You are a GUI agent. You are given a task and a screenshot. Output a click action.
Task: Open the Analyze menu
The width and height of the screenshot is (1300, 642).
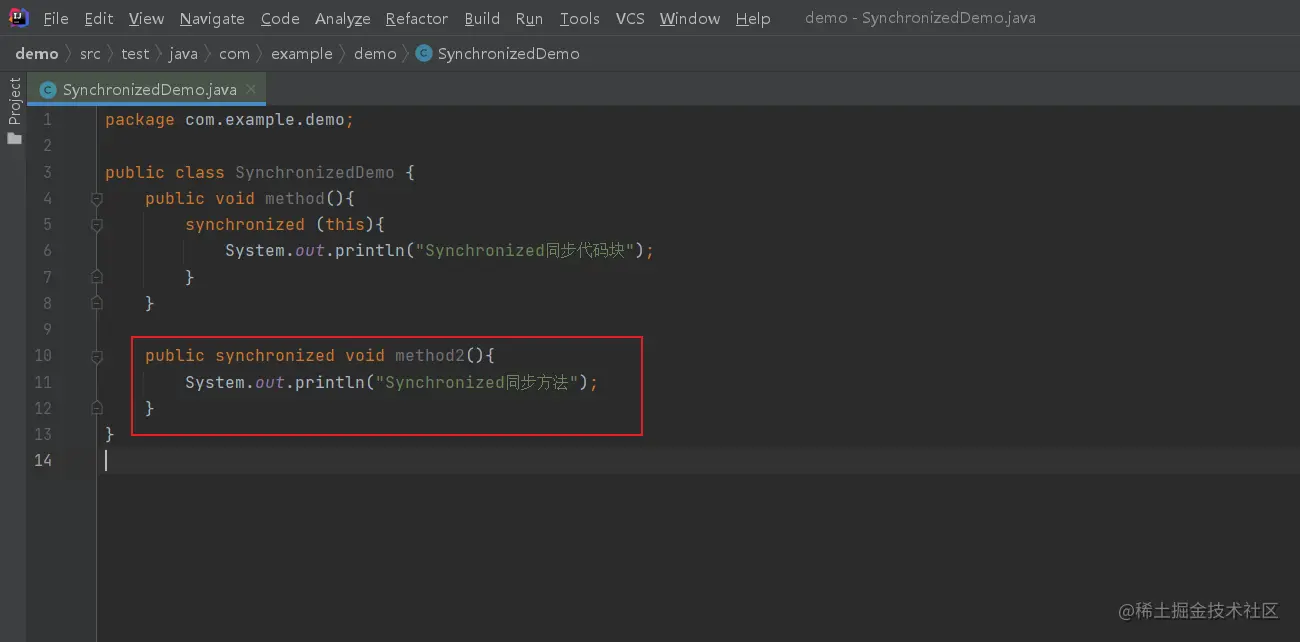coord(343,19)
